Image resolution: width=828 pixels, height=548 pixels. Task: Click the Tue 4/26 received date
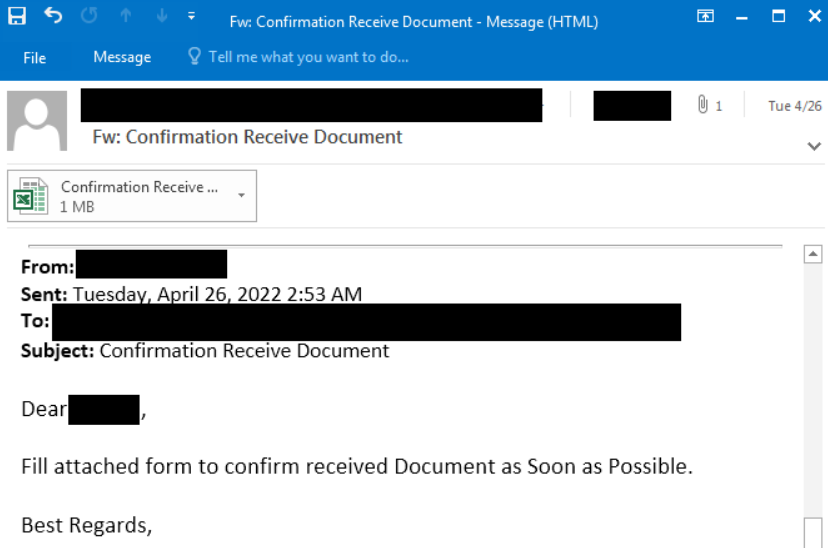pos(794,106)
